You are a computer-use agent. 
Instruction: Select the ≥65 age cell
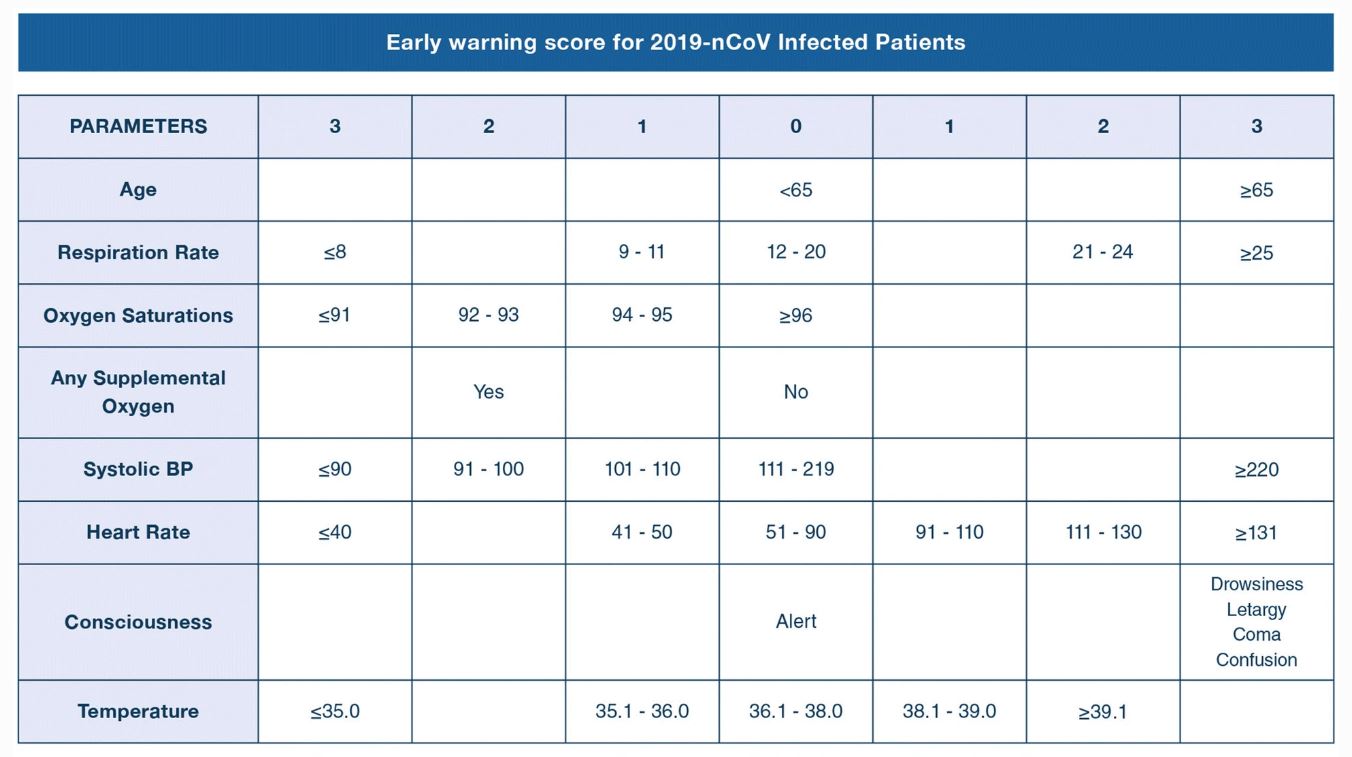pos(1256,189)
